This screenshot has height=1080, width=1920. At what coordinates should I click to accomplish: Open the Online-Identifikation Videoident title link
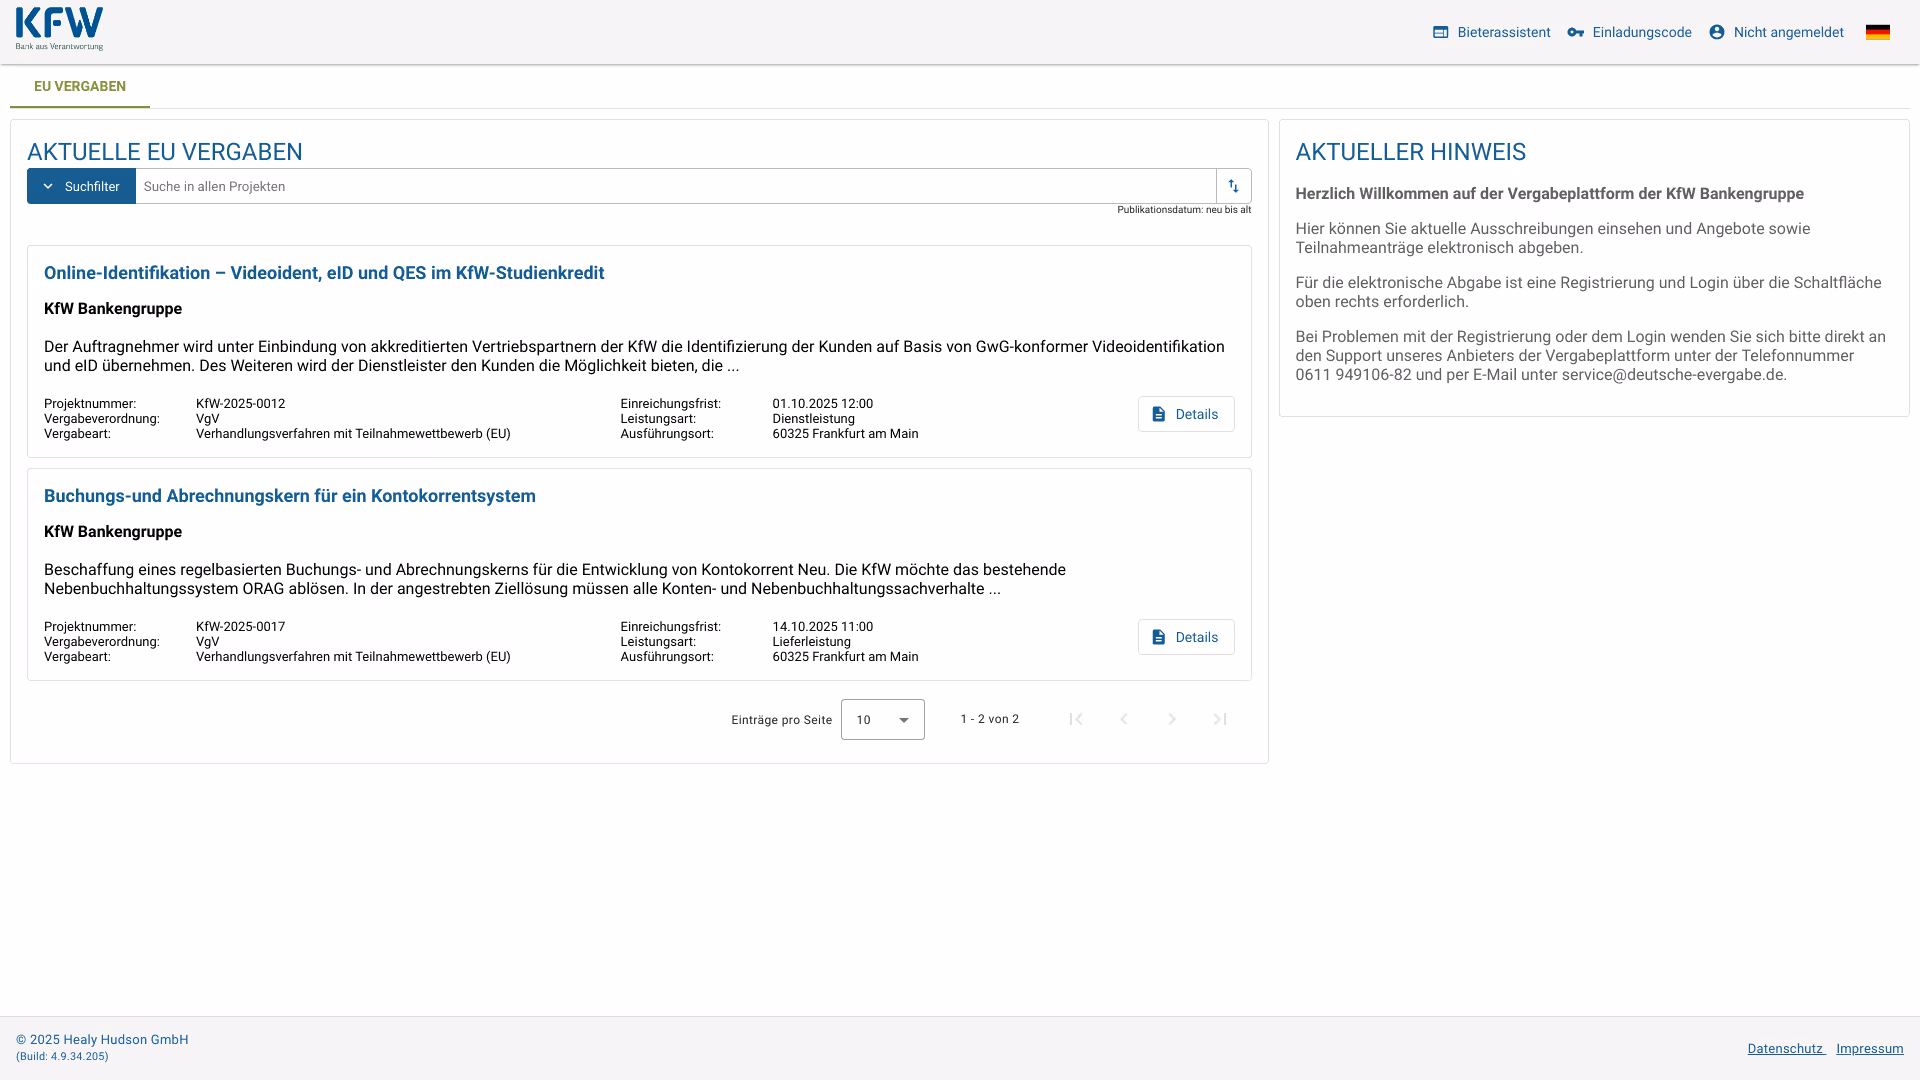(x=324, y=273)
